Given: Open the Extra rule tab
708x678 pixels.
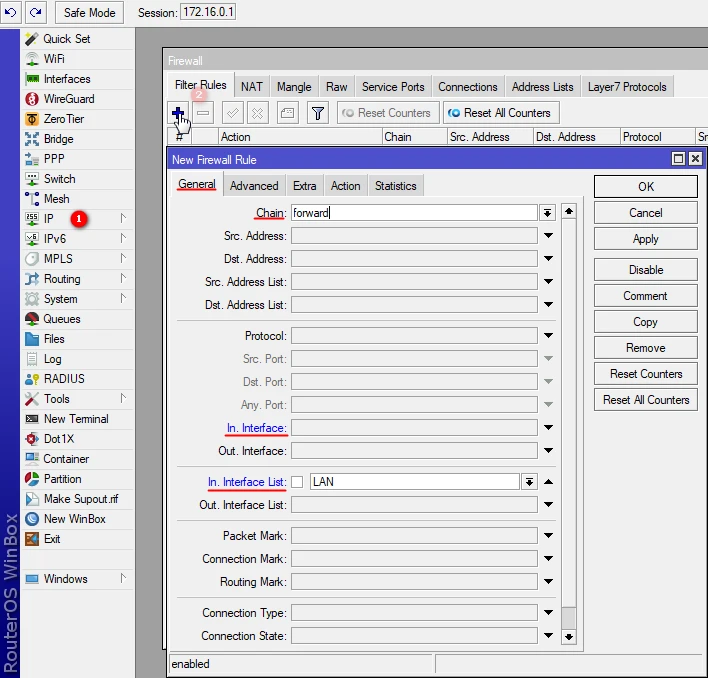Looking at the screenshot, I should (304, 186).
